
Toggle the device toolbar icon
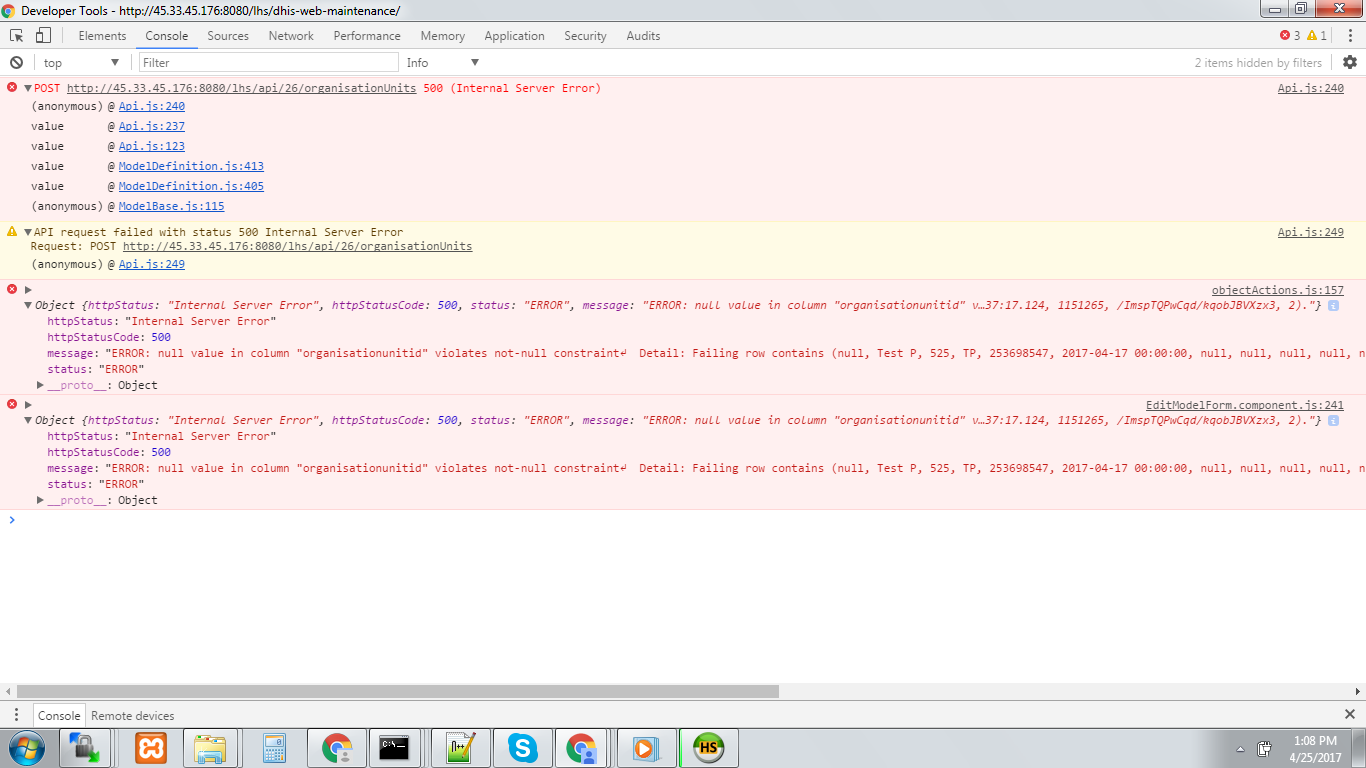tap(43, 35)
